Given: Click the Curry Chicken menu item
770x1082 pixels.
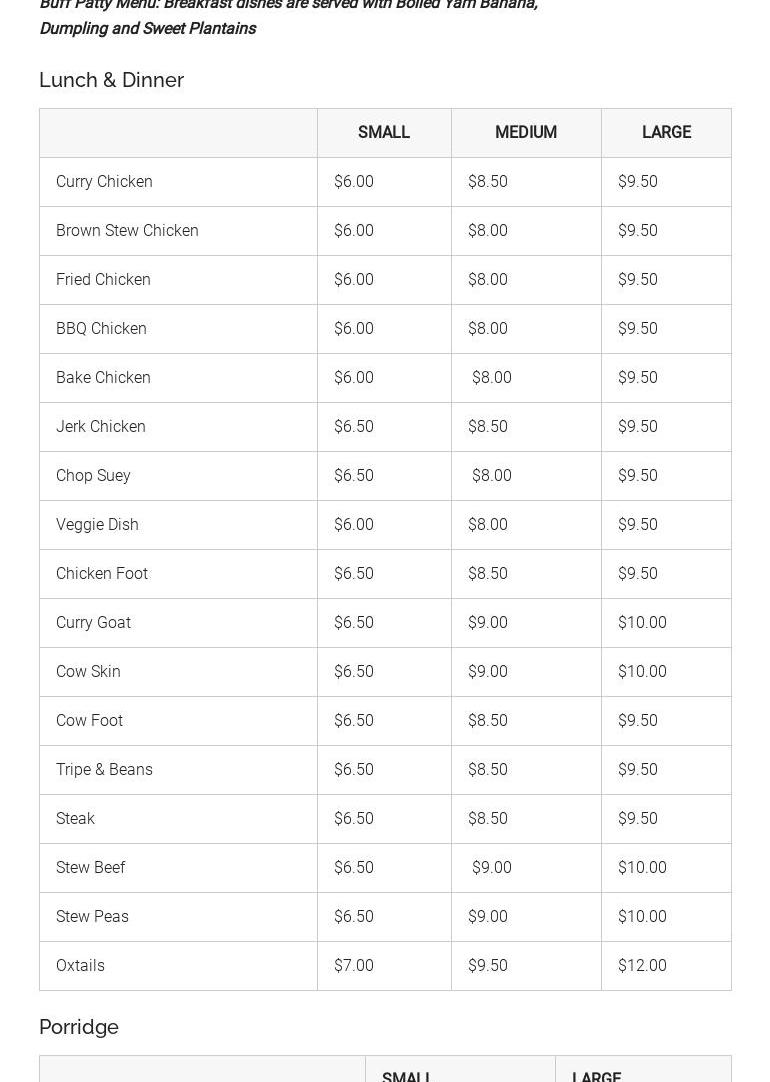Looking at the screenshot, I should pos(104,181).
